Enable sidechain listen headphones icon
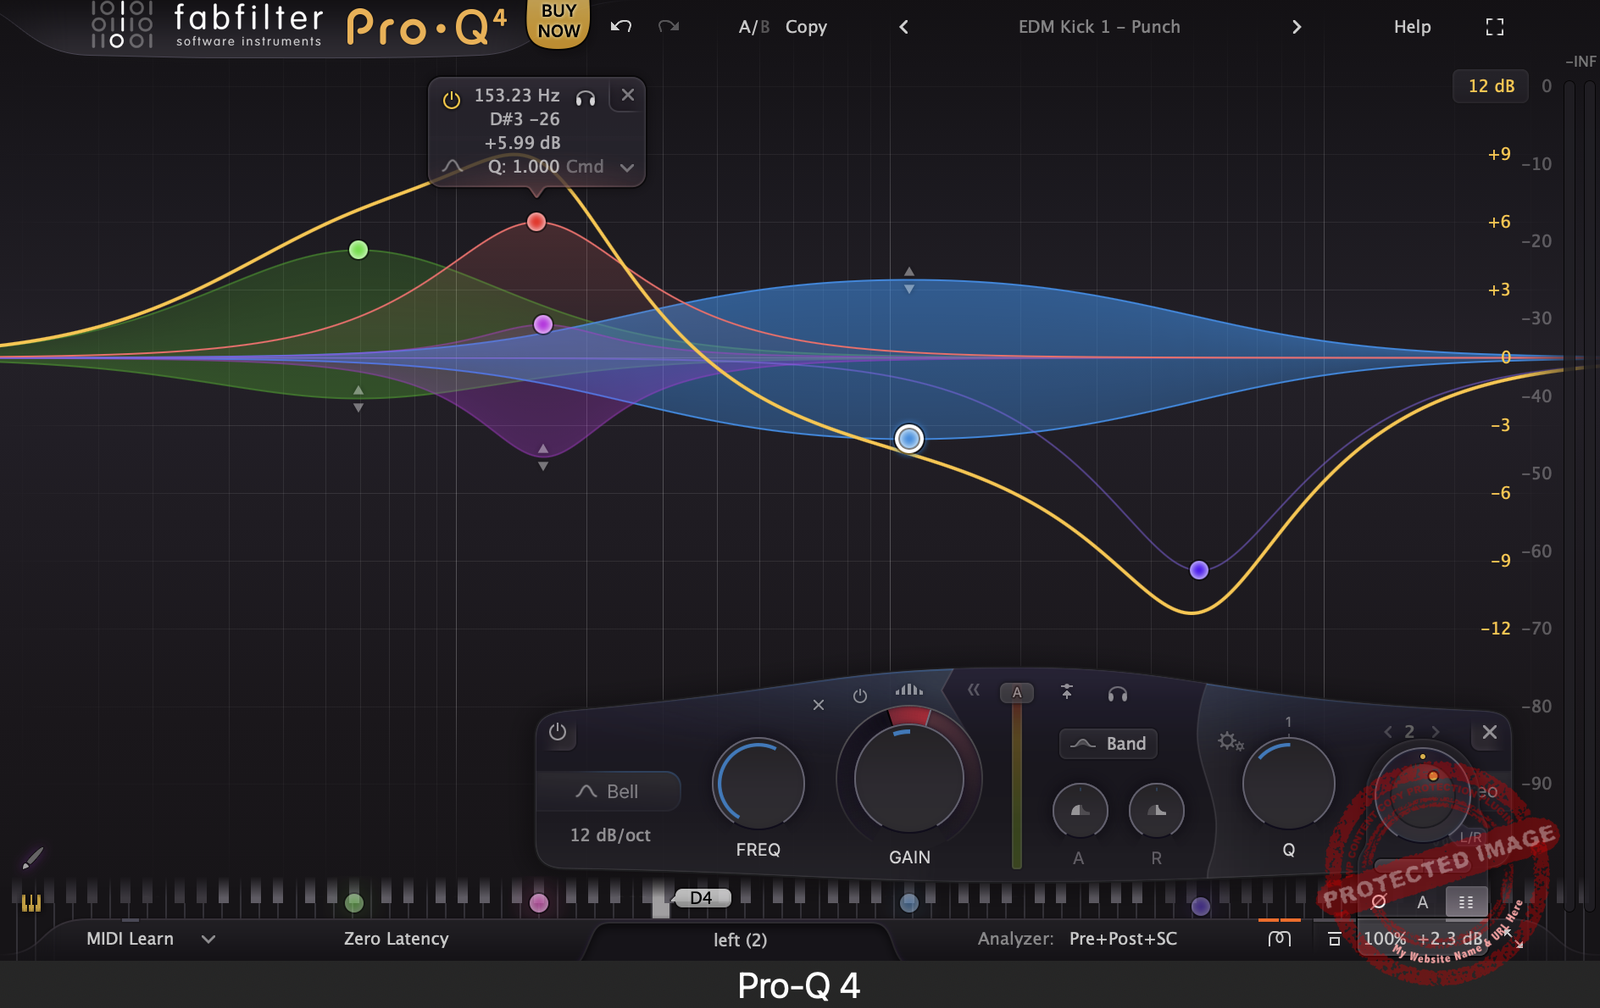The height and width of the screenshot is (1008, 1600). coord(1118,694)
